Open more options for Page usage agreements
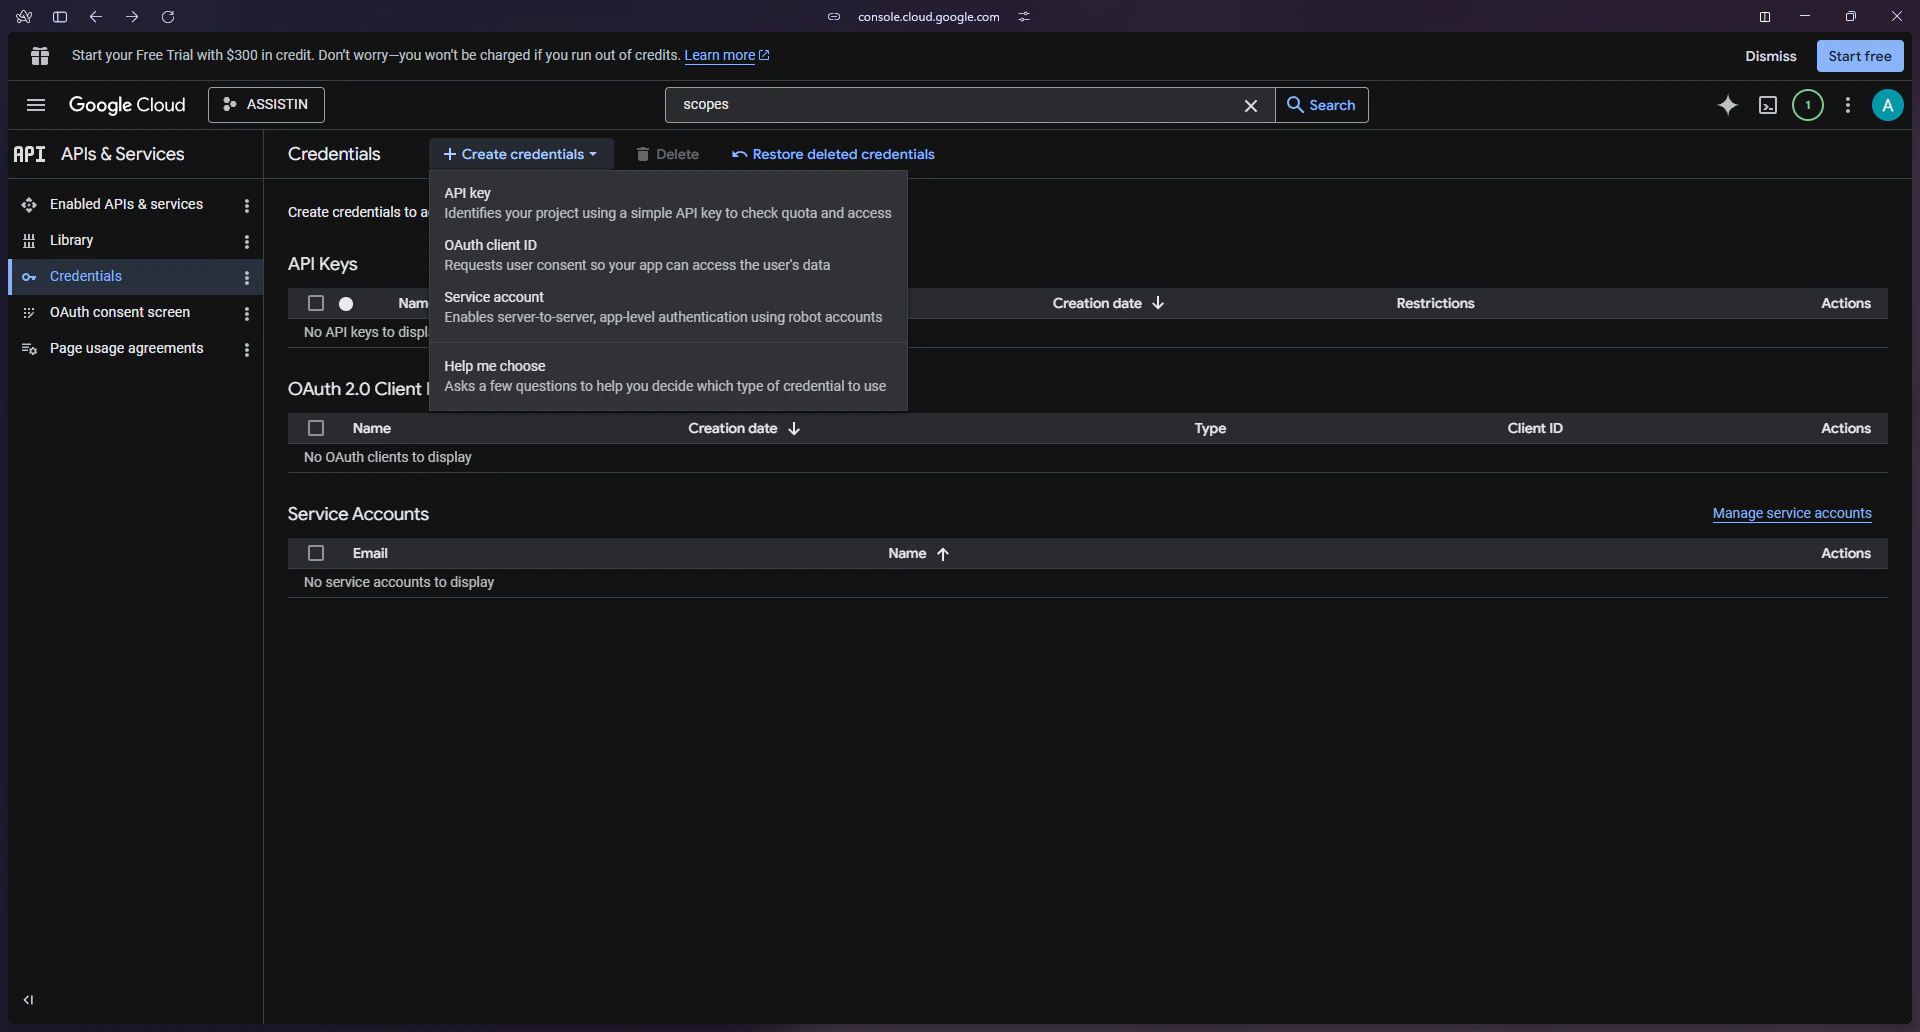 coord(247,349)
